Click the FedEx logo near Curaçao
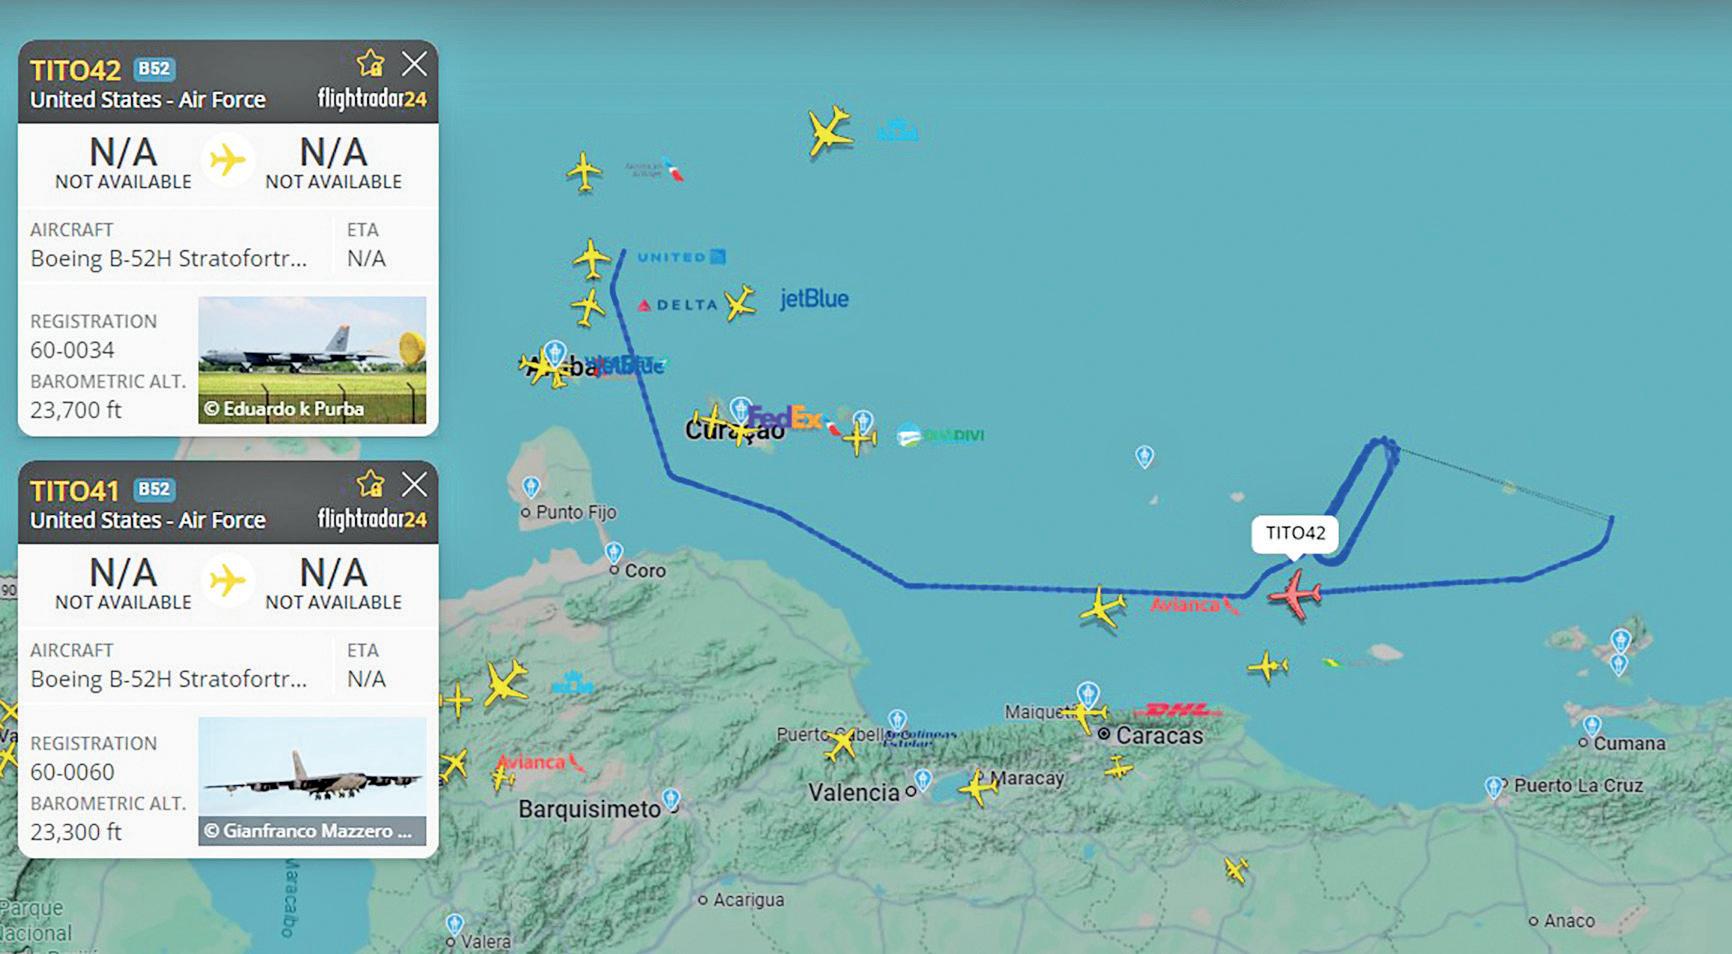This screenshot has height=954, width=1732. point(785,418)
